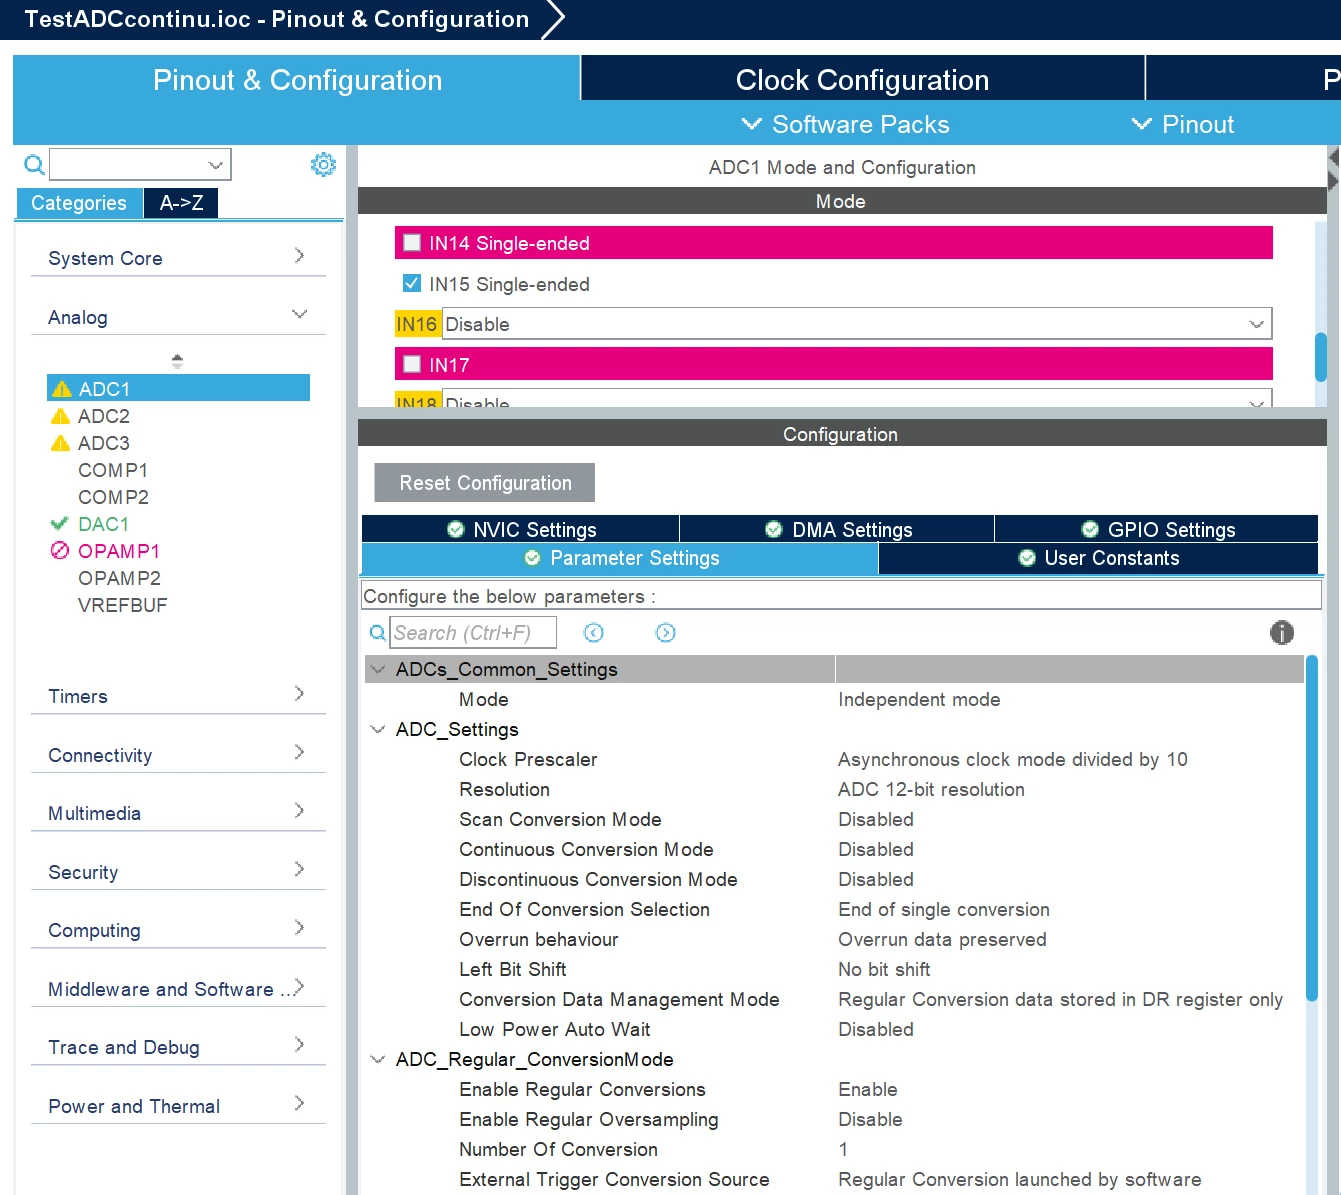This screenshot has height=1195, width=1341.
Task: Open the Software Packs menu
Action: (x=845, y=124)
